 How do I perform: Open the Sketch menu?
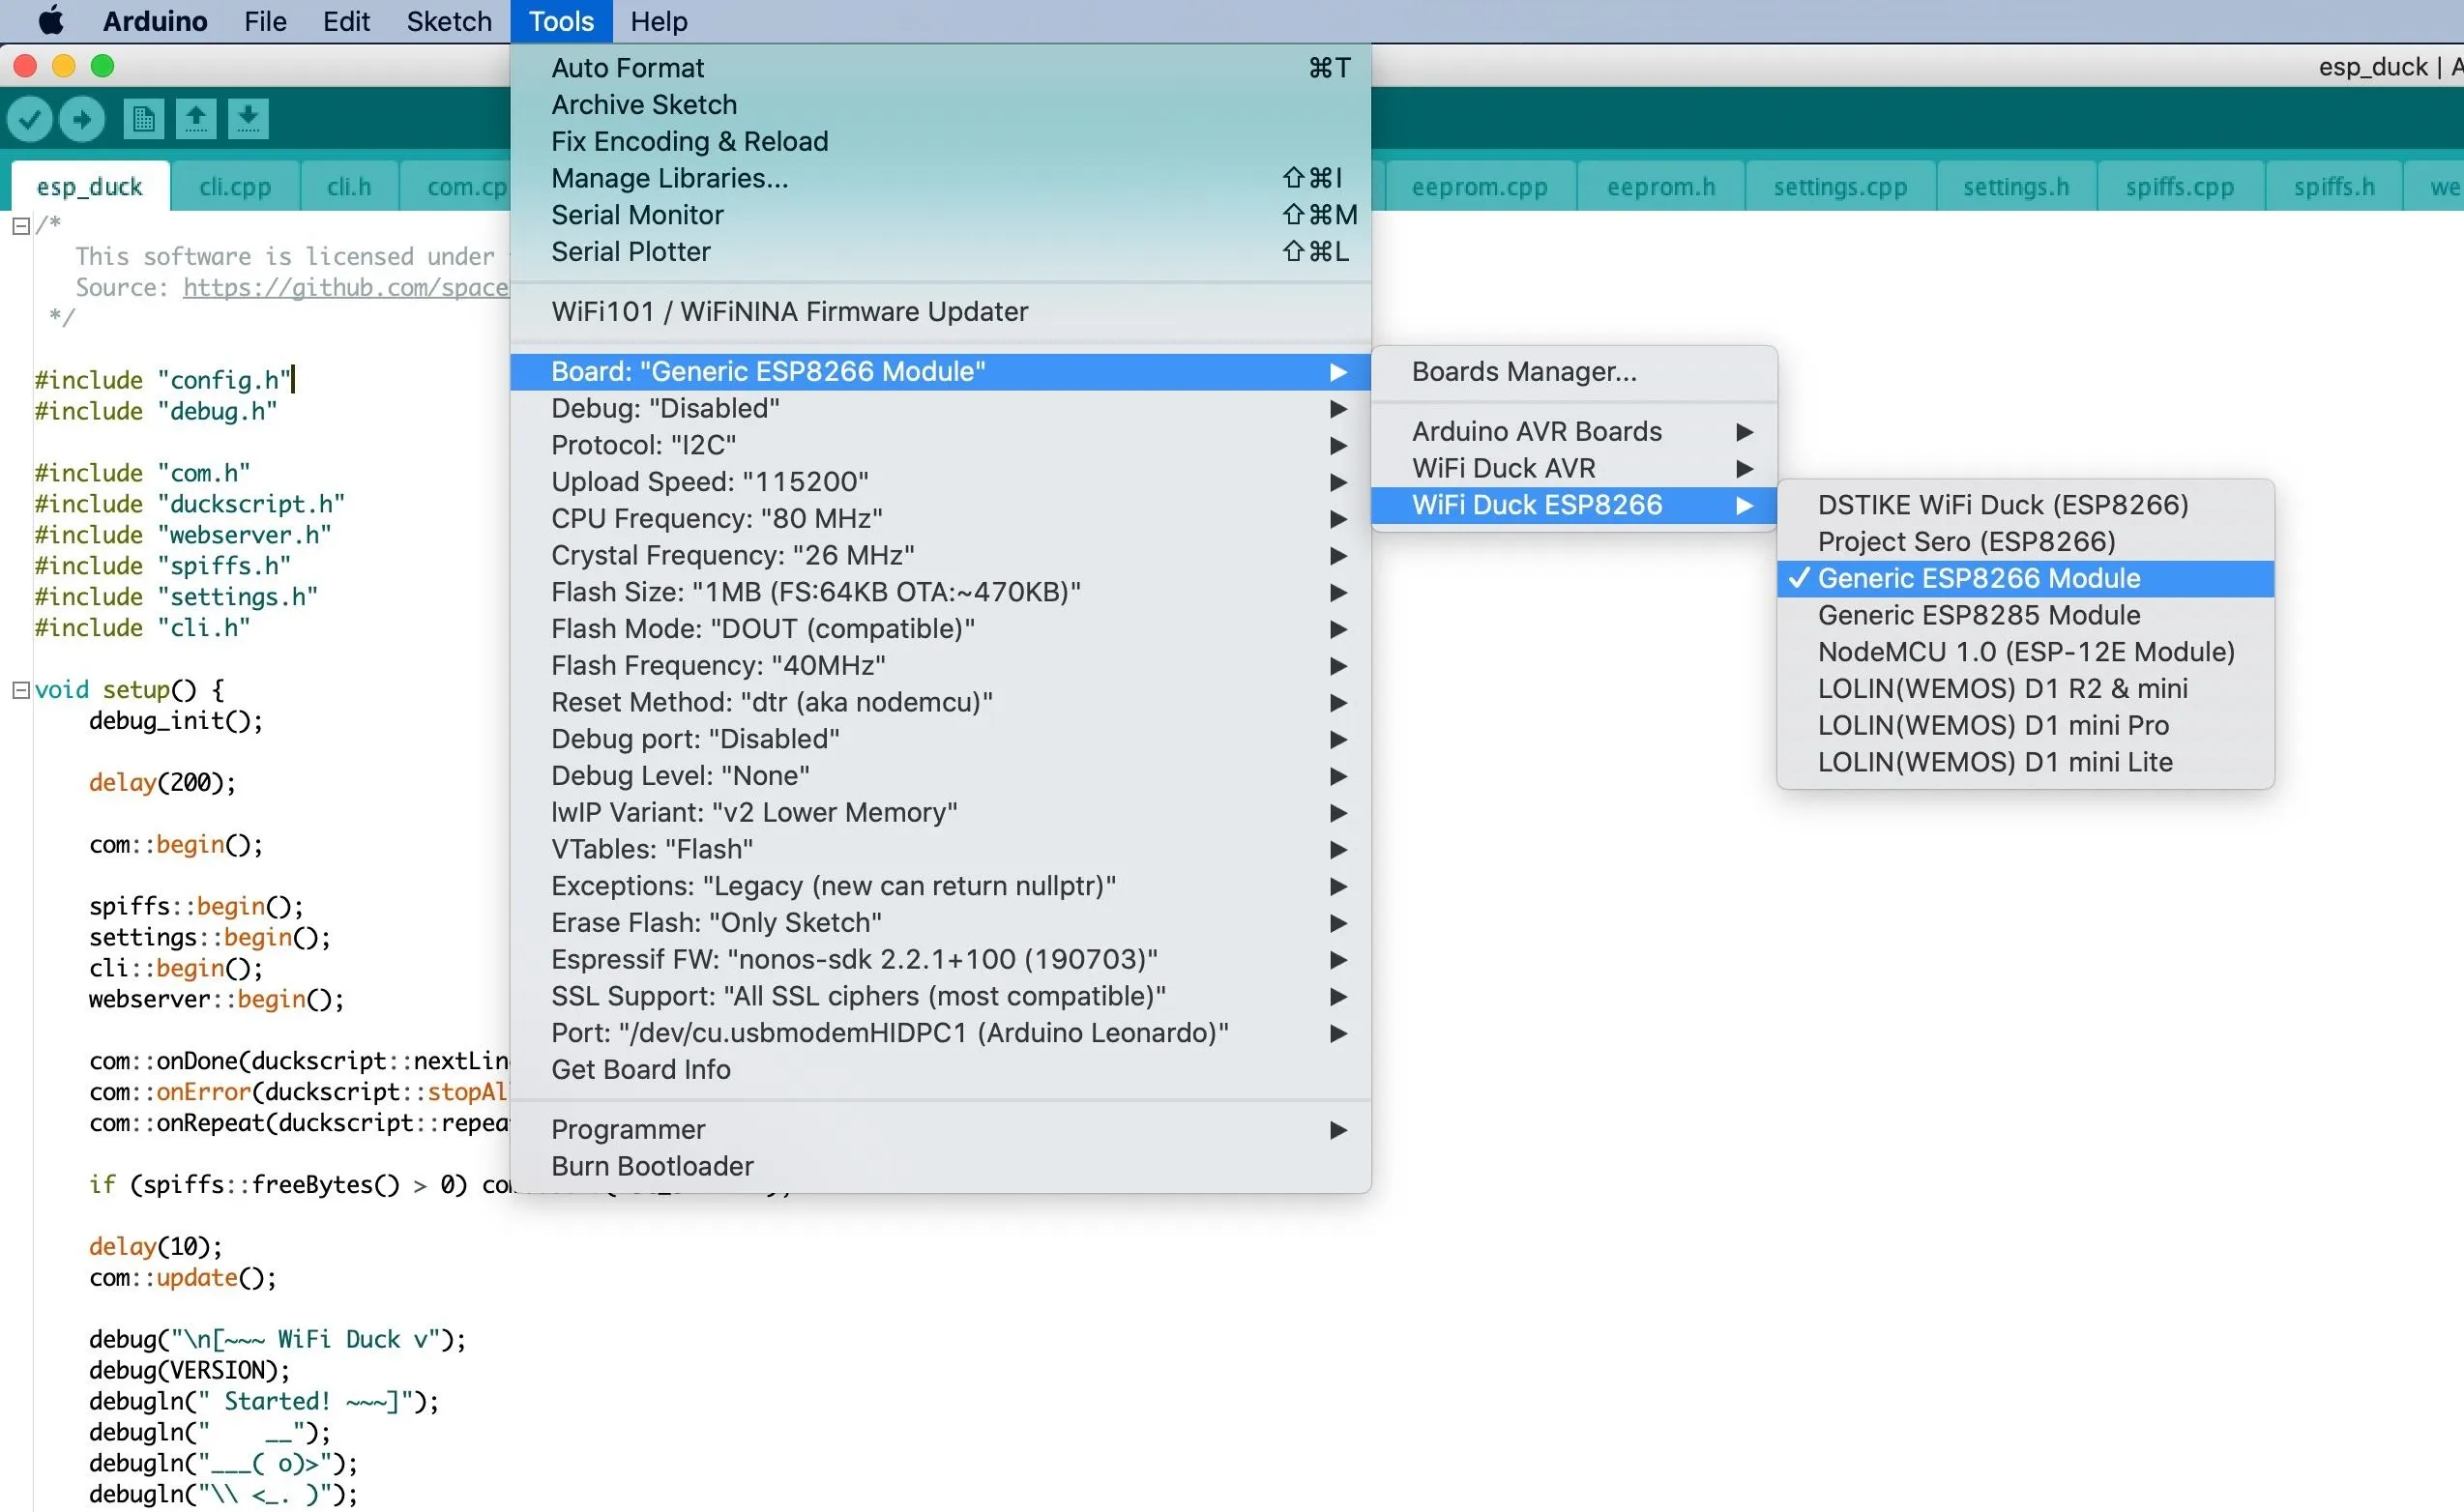pos(449,21)
